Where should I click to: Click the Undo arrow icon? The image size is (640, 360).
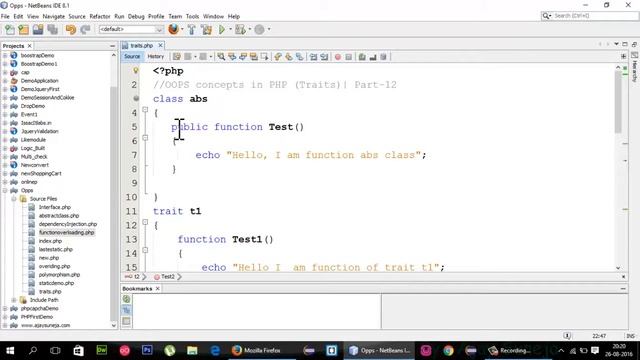point(71,29)
